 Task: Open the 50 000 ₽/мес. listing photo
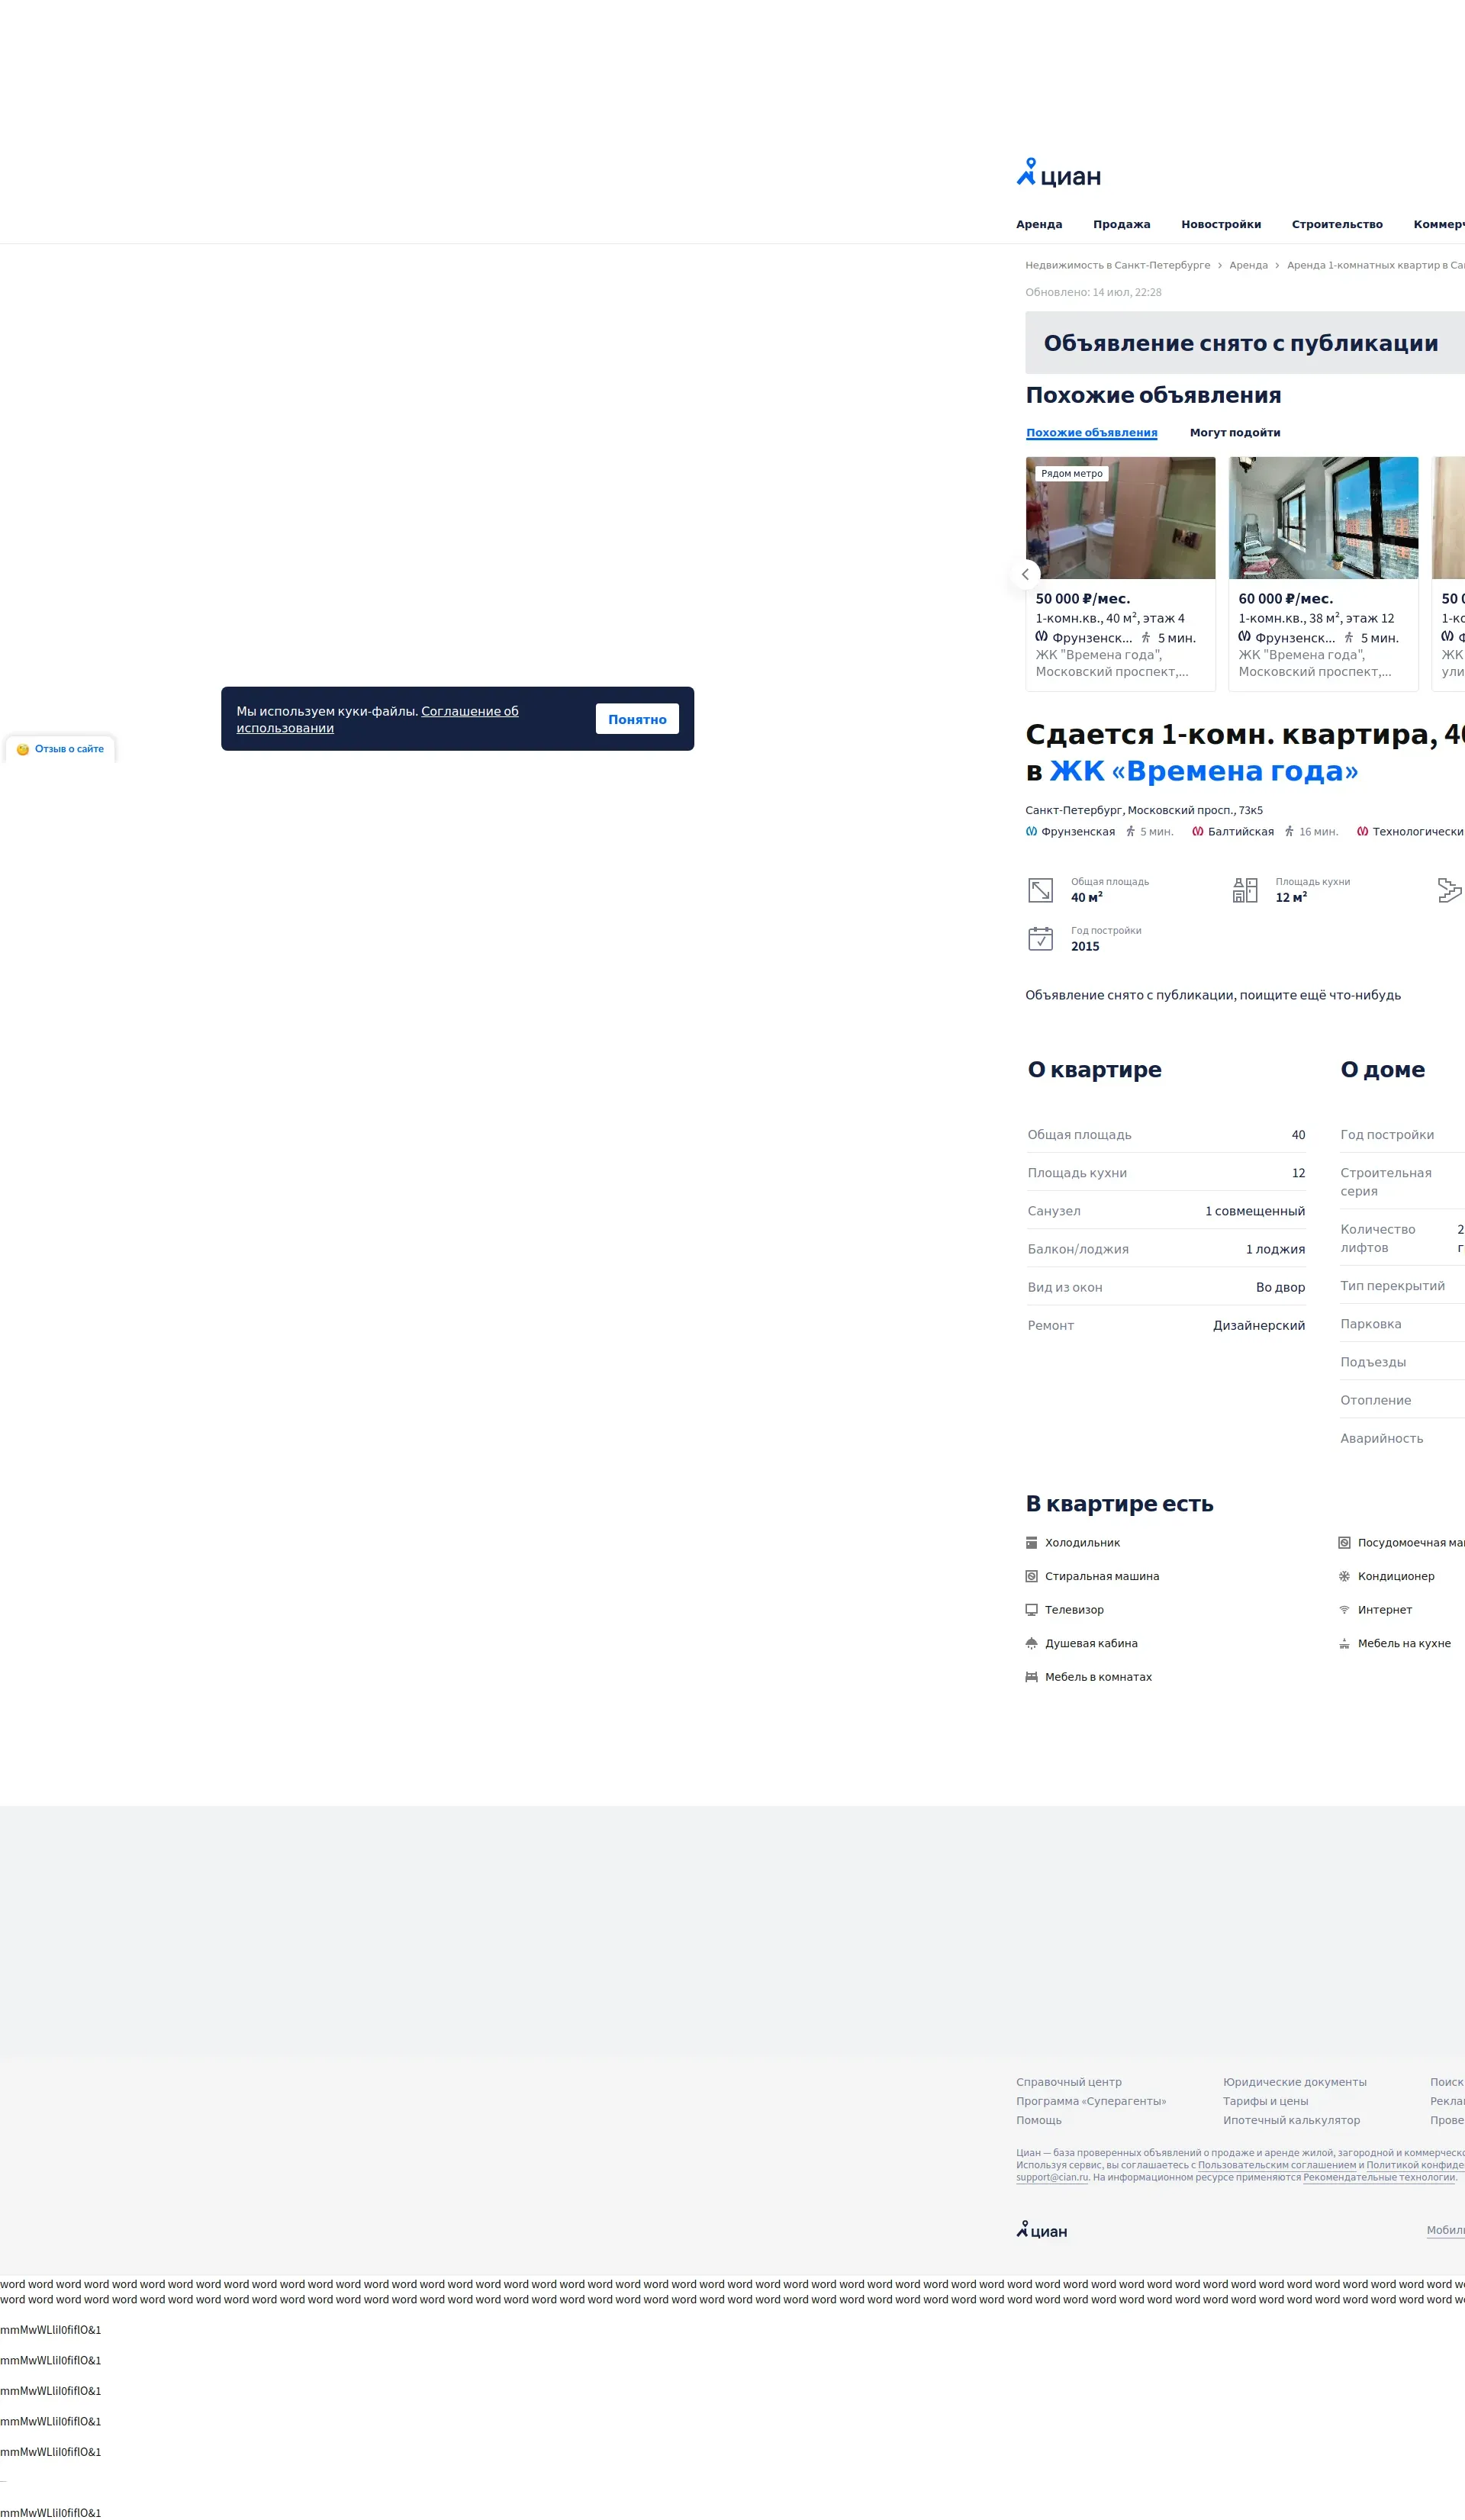1120,518
